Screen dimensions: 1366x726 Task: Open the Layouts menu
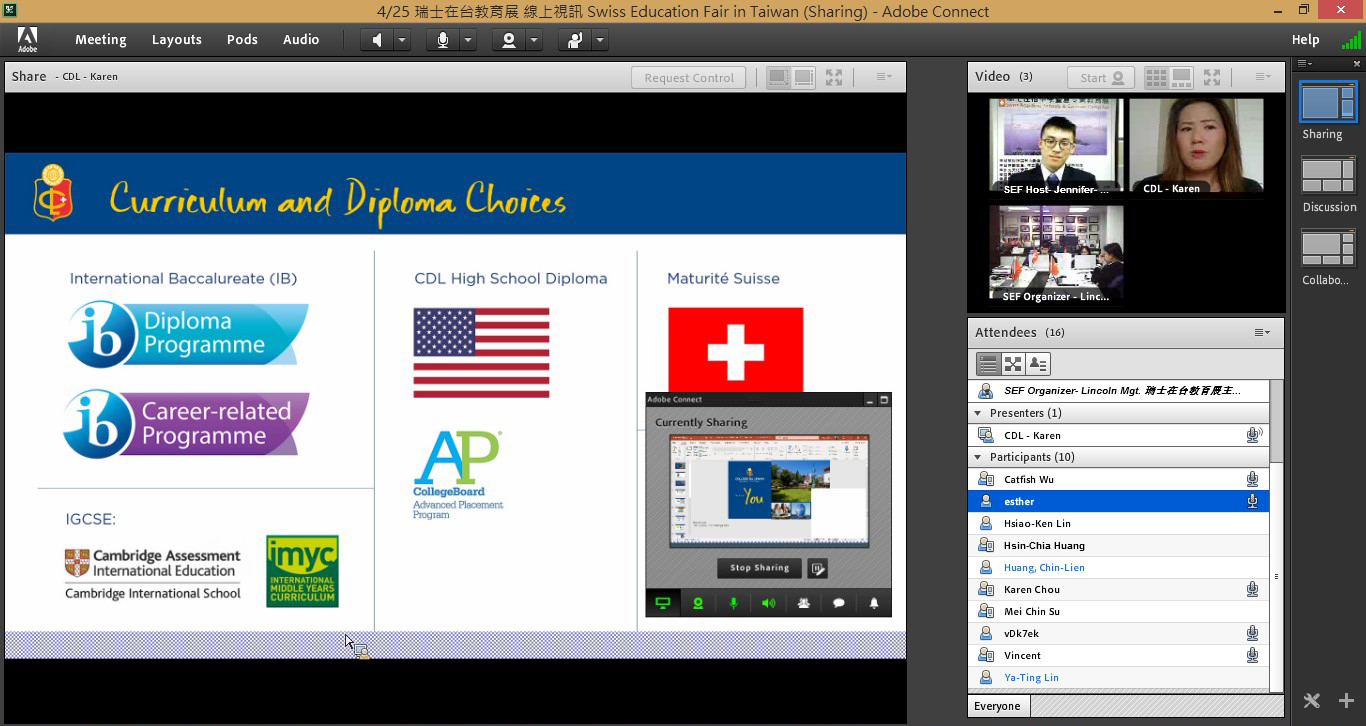pos(177,40)
